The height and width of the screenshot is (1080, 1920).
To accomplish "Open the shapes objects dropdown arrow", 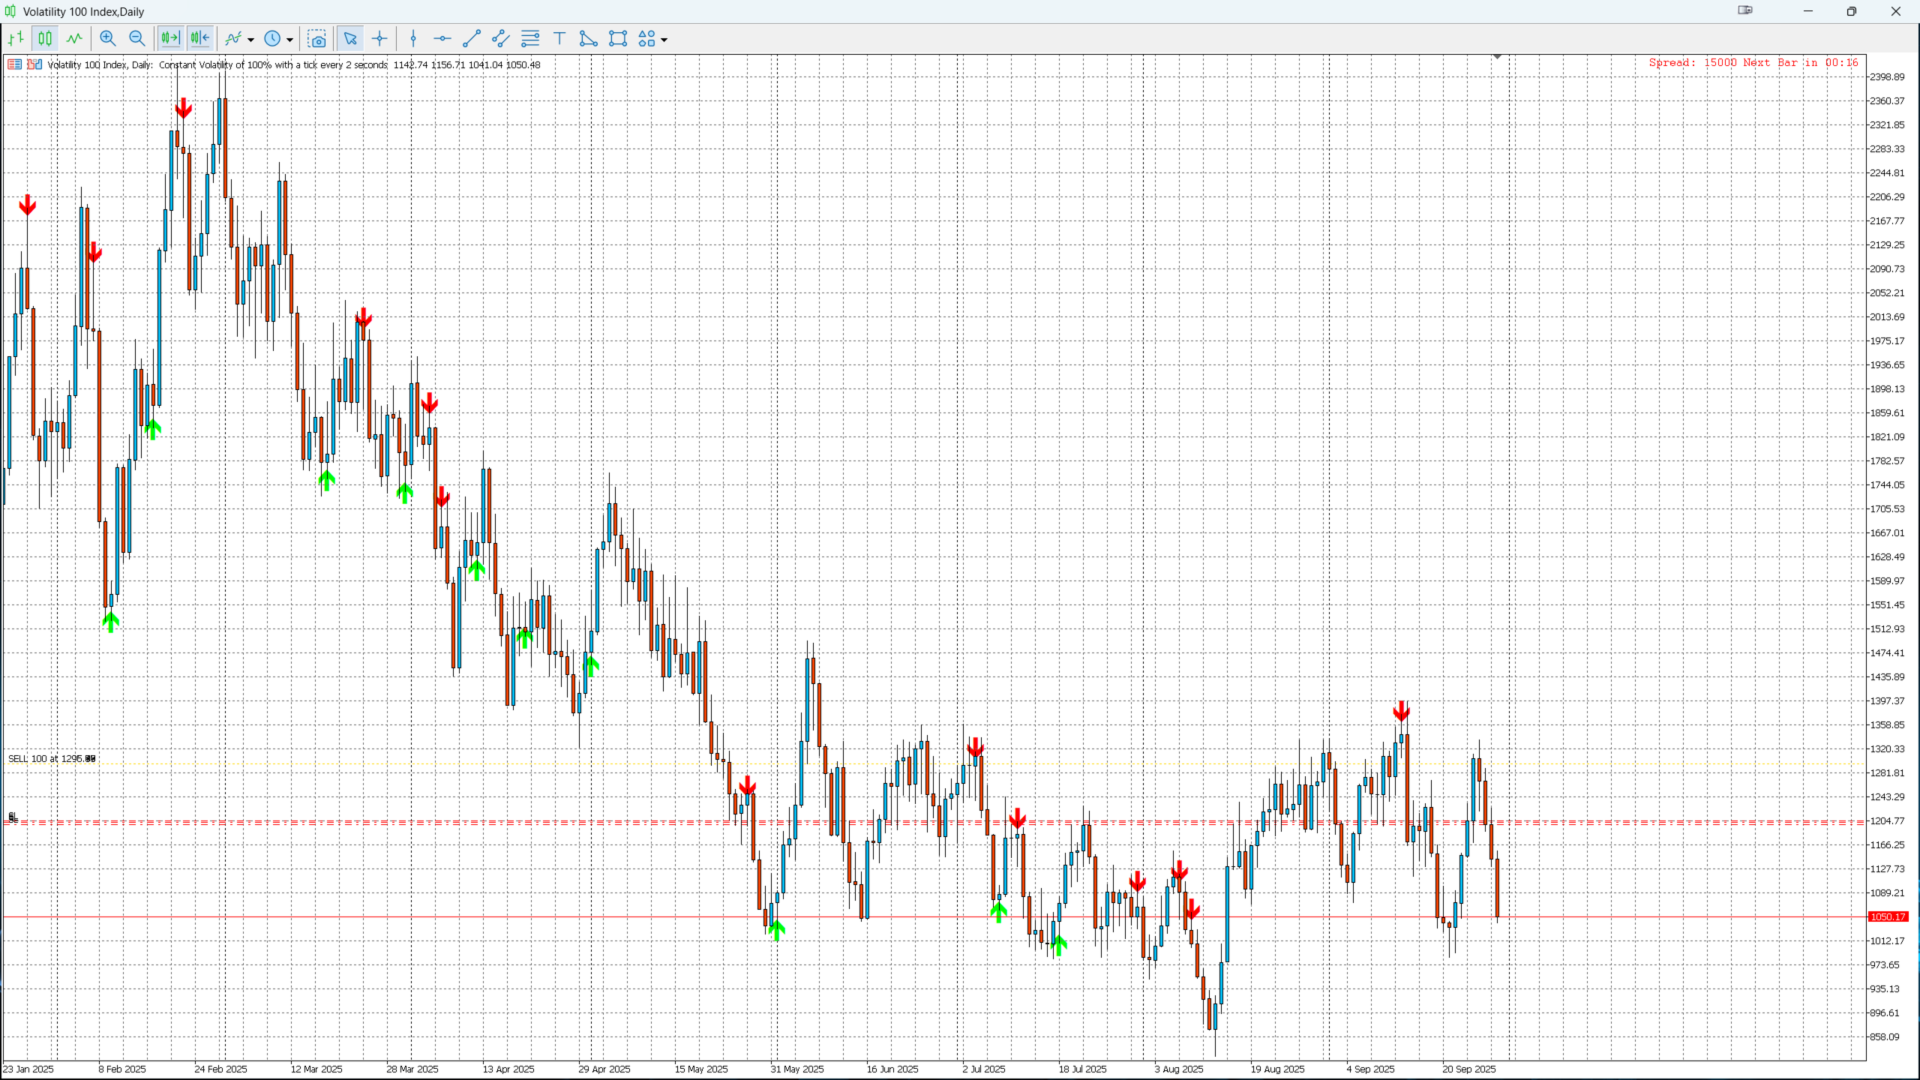I will 664,40.
